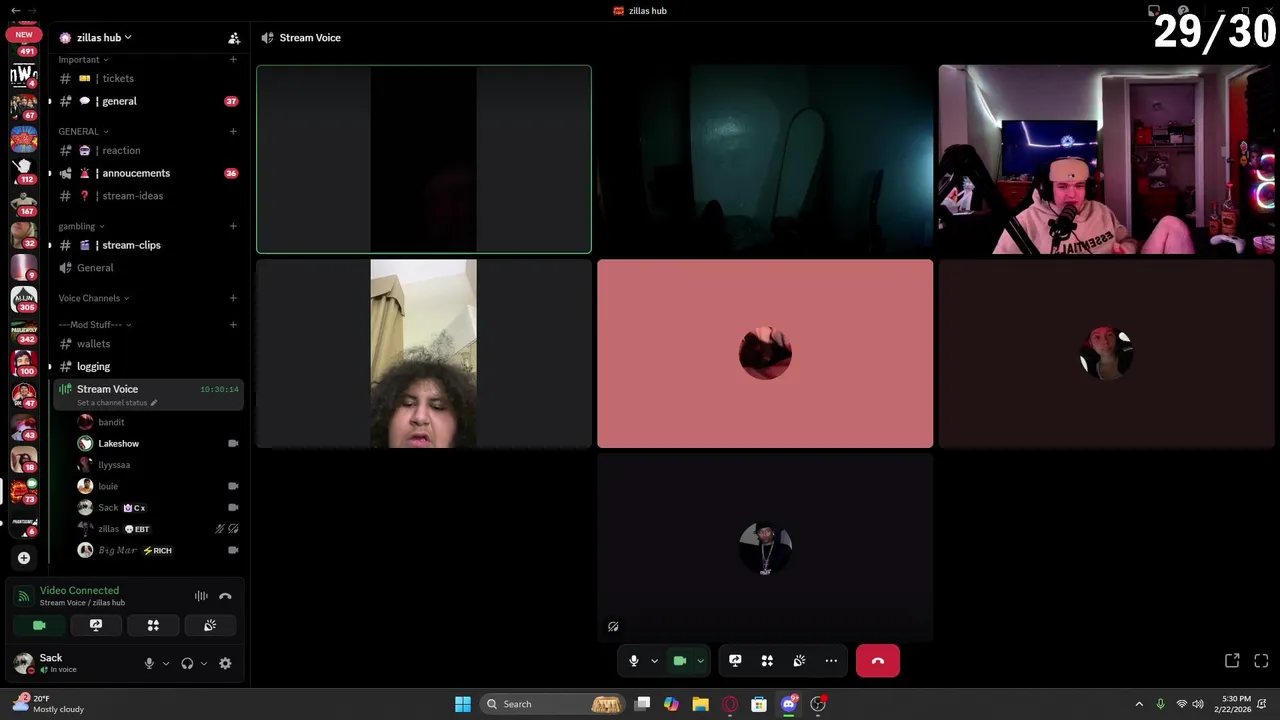
Task: Click the taskbar Search box
Action: (554, 704)
